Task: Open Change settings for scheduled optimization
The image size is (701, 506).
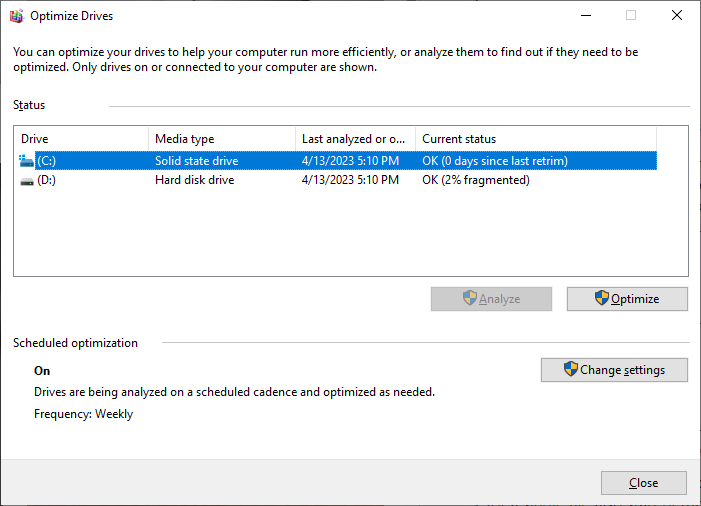Action: tap(614, 370)
